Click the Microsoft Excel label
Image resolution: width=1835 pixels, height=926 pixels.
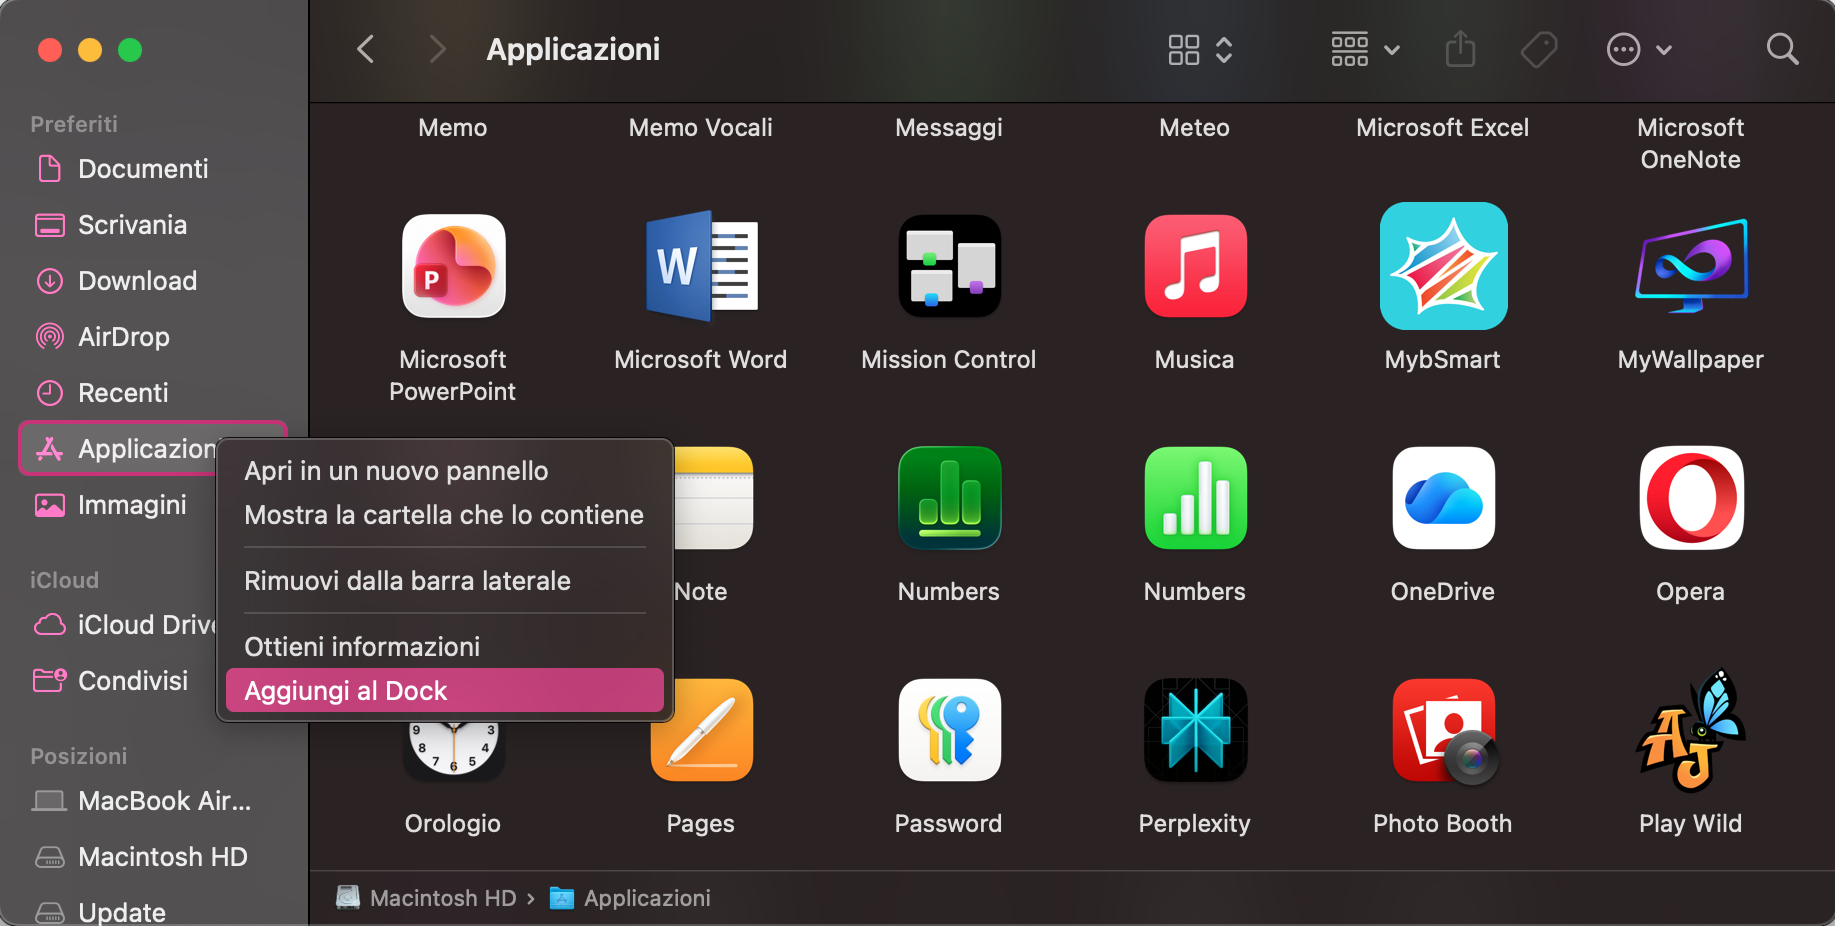click(1443, 128)
